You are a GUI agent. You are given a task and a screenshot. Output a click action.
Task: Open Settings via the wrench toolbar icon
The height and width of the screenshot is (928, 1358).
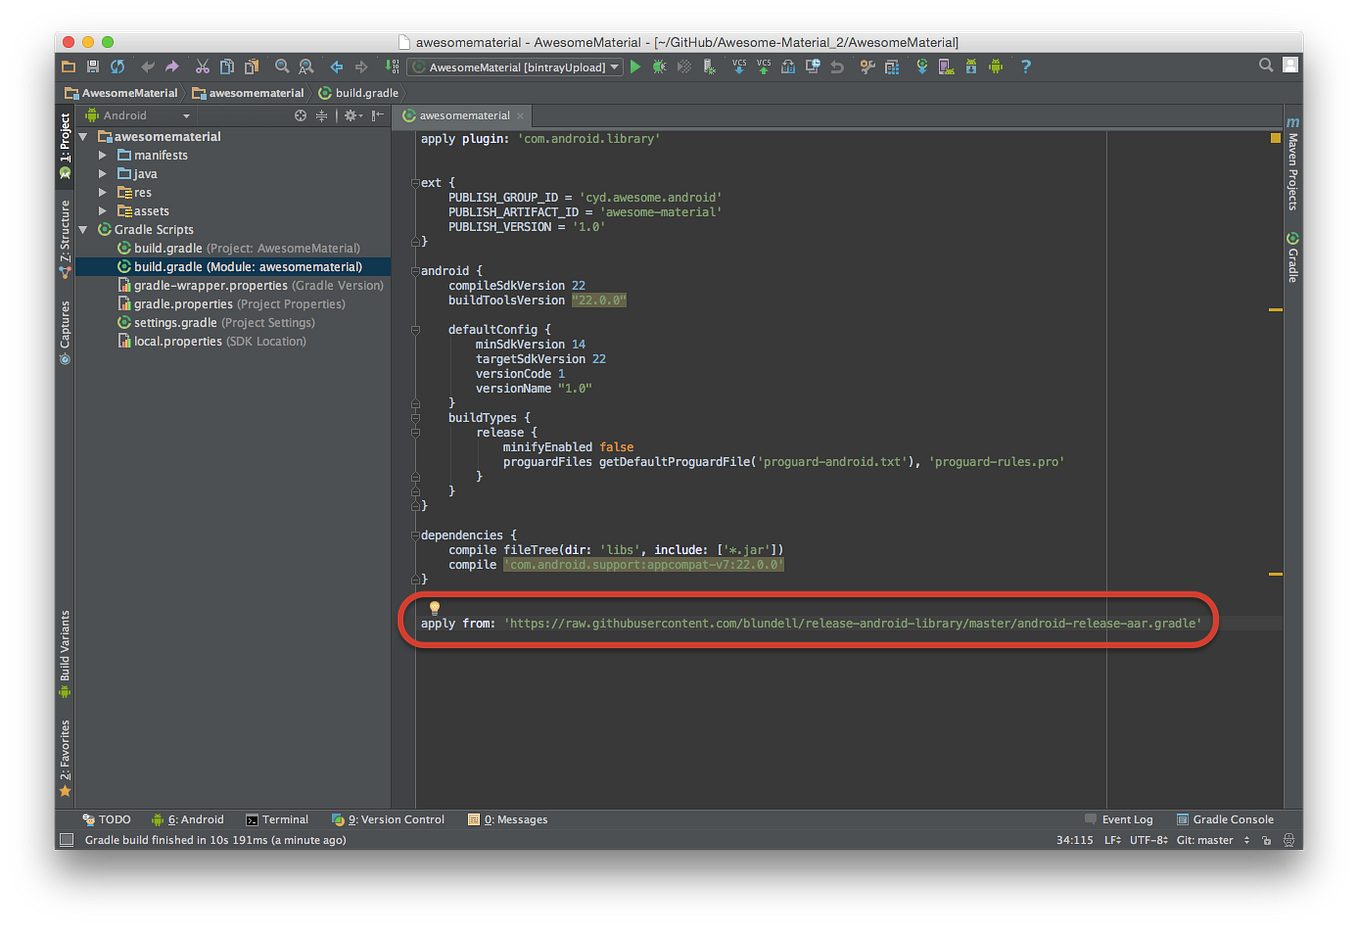(868, 66)
